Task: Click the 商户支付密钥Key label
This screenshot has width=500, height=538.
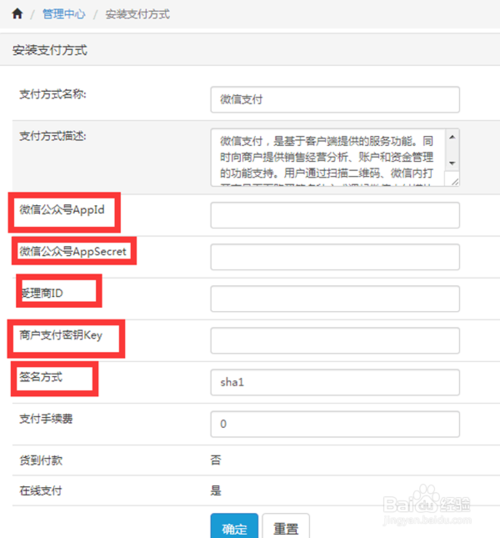Action: pyautogui.click(x=61, y=335)
